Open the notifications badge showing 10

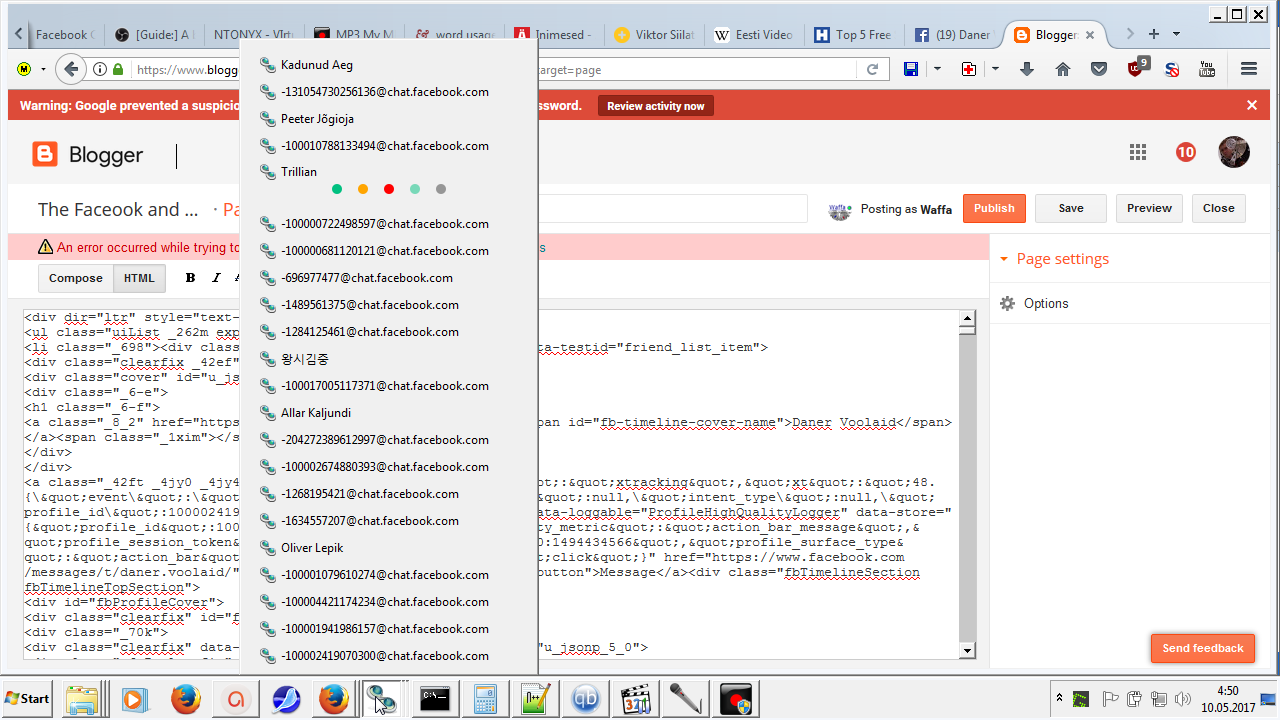coord(1185,152)
